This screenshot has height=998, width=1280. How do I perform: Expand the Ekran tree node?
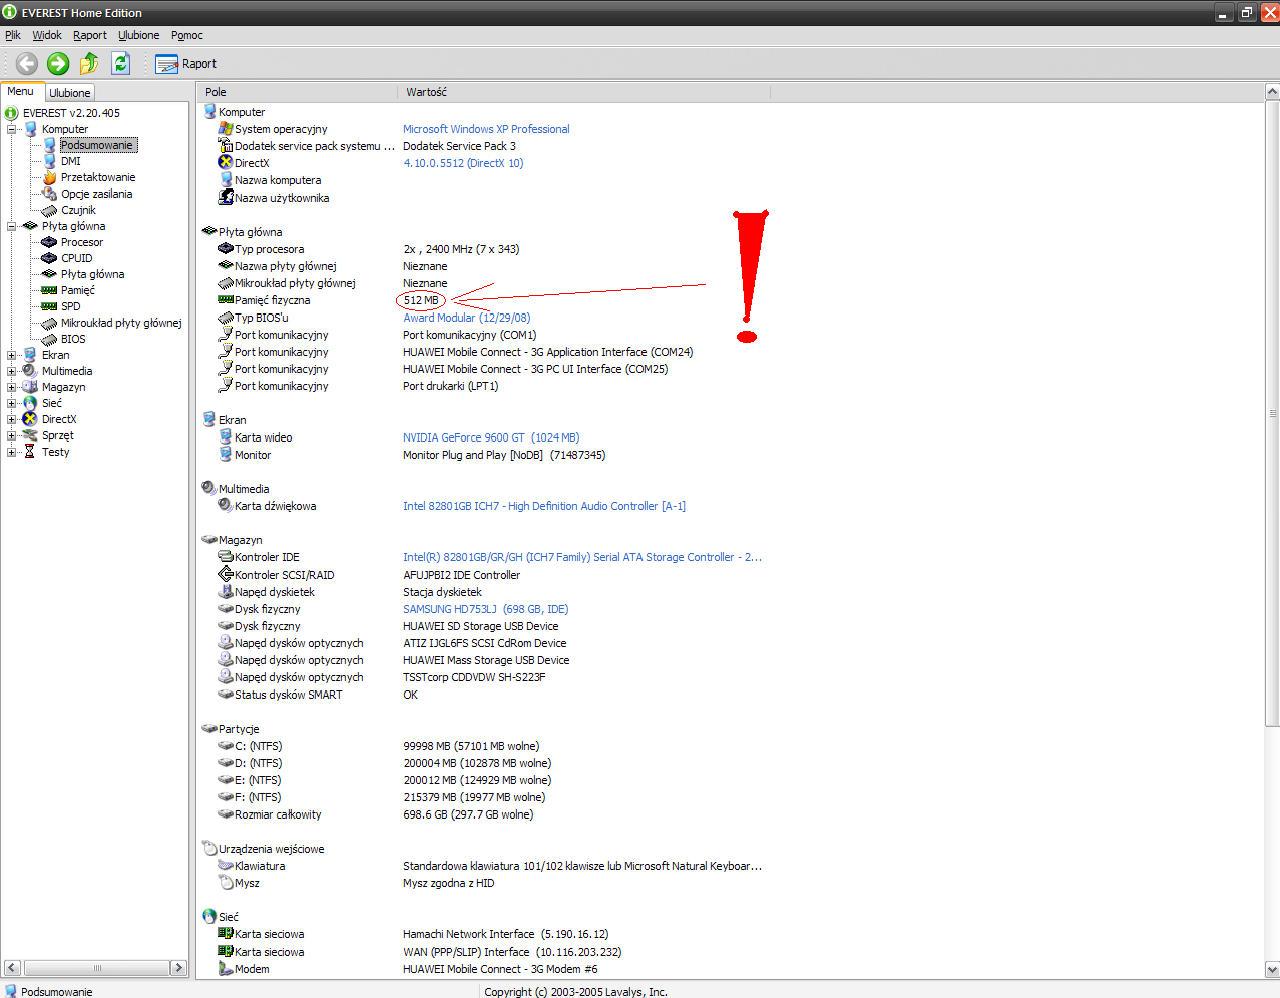click(11, 355)
